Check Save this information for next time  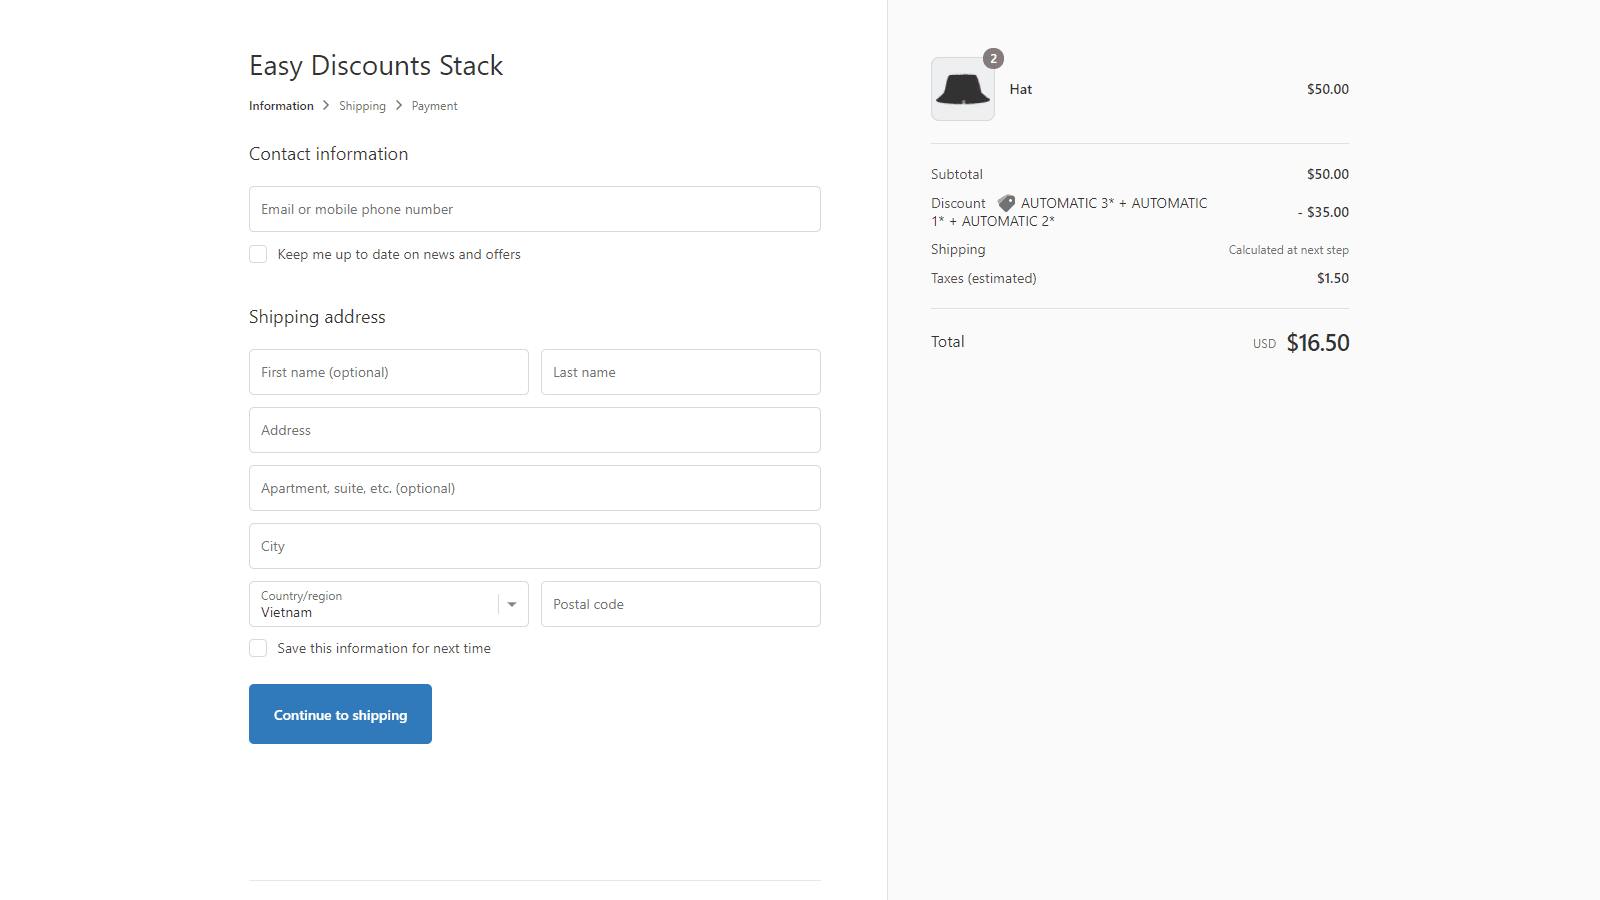258,648
